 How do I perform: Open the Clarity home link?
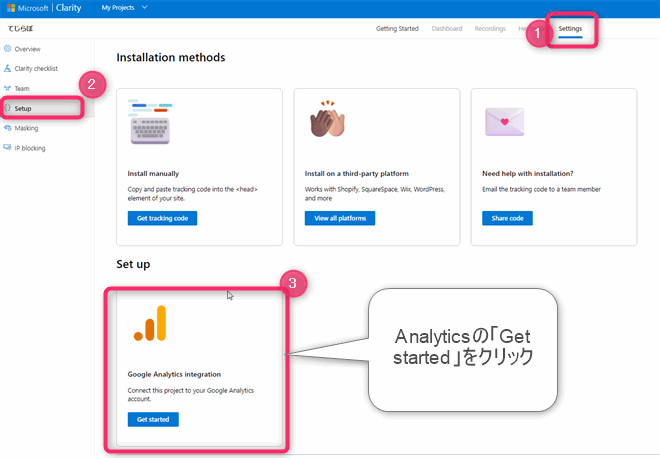[x=69, y=8]
